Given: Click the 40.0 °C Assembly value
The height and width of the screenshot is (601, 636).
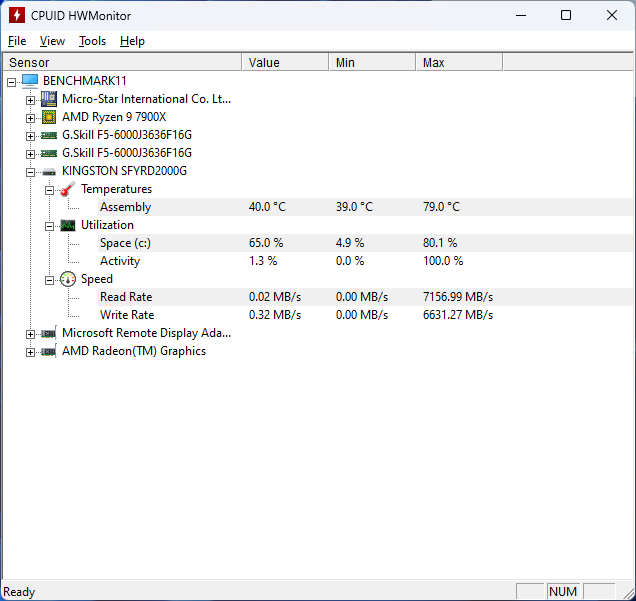Looking at the screenshot, I should 267,207.
